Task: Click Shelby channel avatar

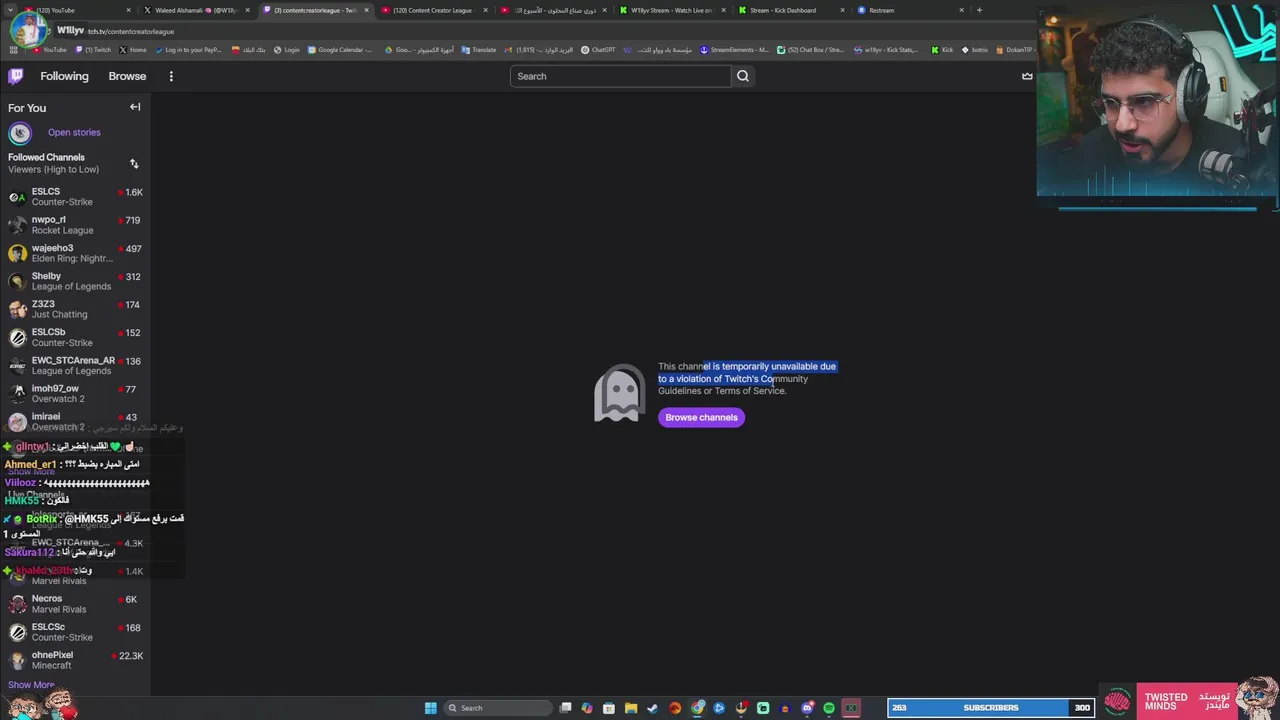Action: [17, 281]
